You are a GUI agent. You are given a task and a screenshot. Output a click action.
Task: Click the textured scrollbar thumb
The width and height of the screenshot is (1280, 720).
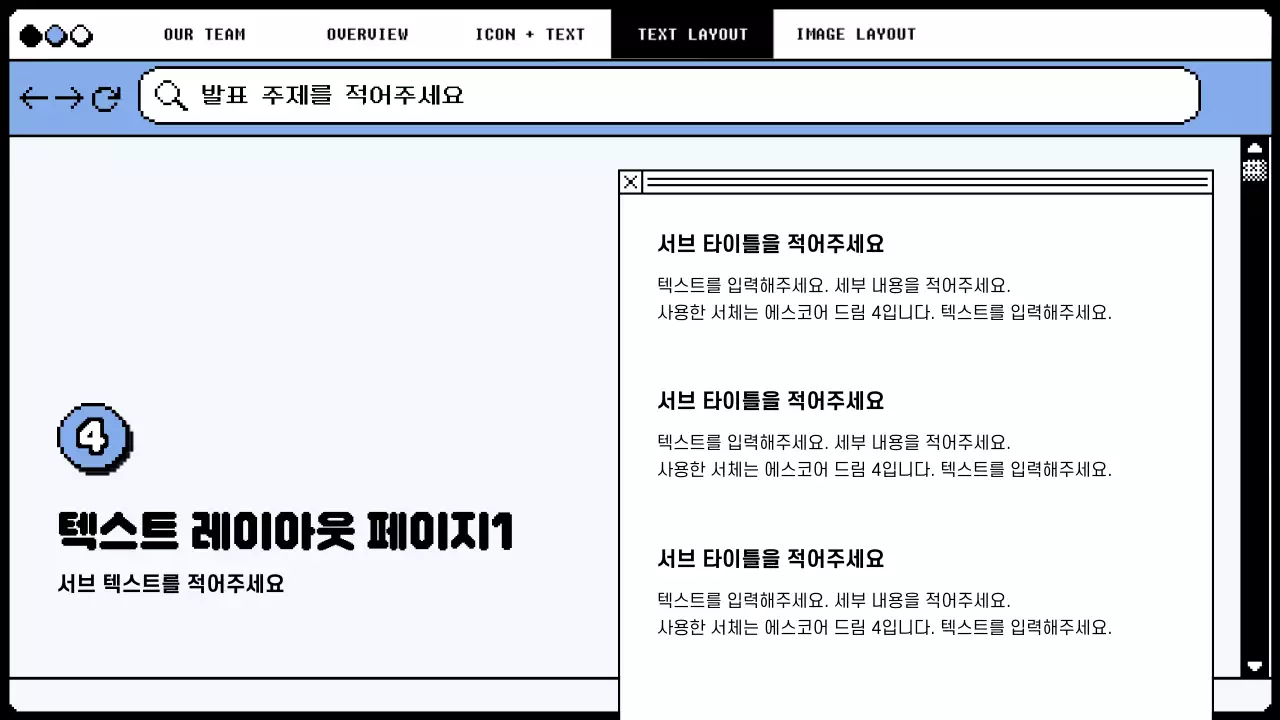(x=1255, y=169)
